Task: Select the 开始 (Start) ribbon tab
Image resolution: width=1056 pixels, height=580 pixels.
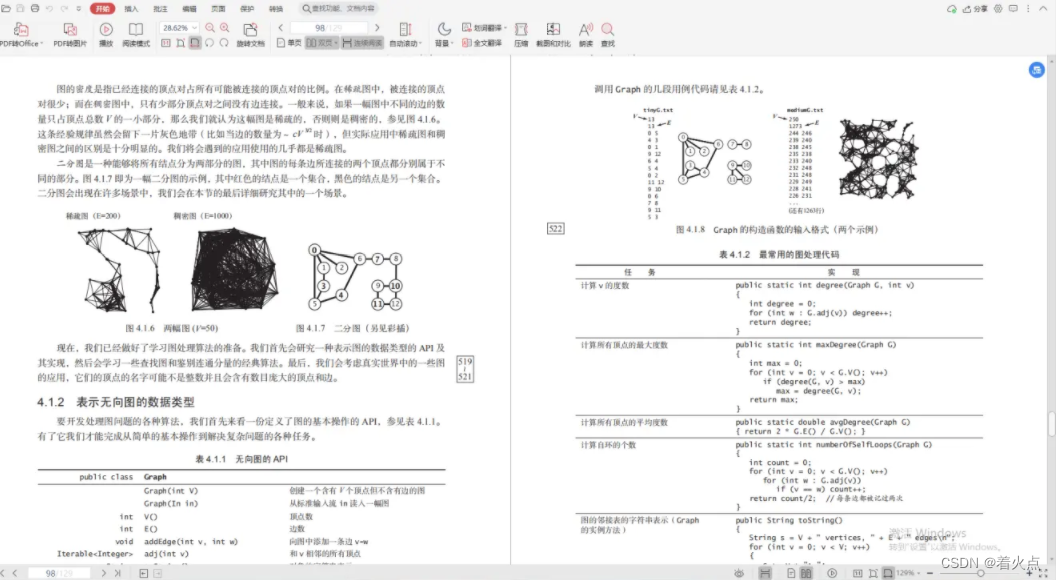Action: (x=102, y=9)
